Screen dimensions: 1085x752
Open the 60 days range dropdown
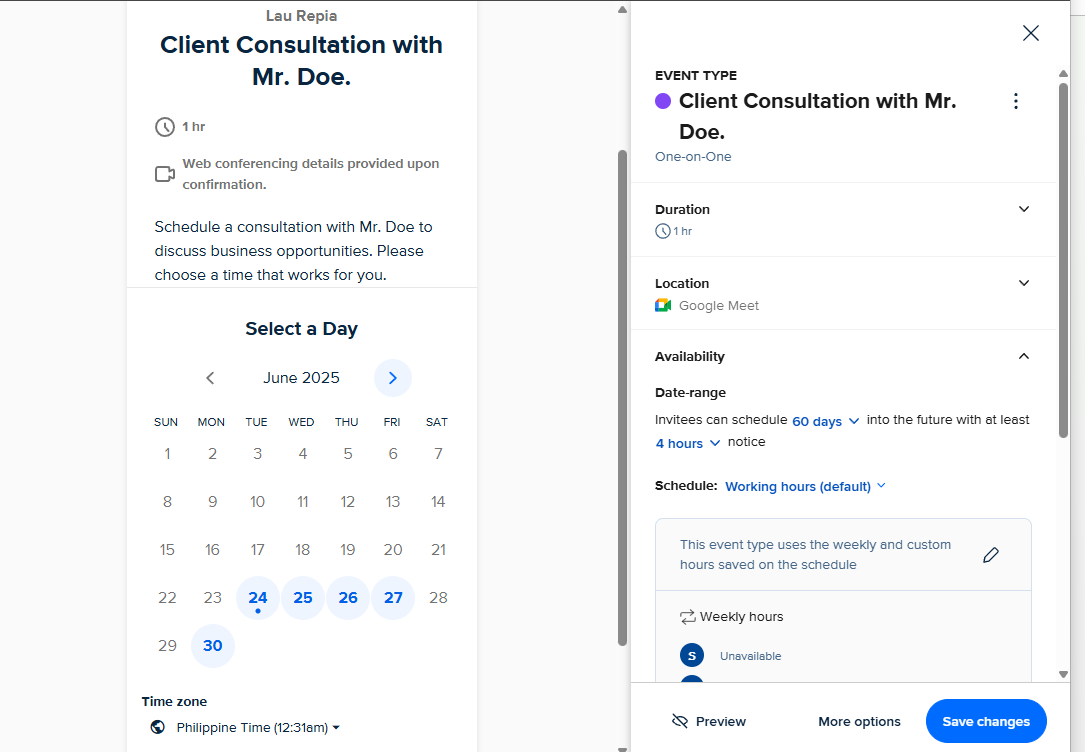[826, 421]
